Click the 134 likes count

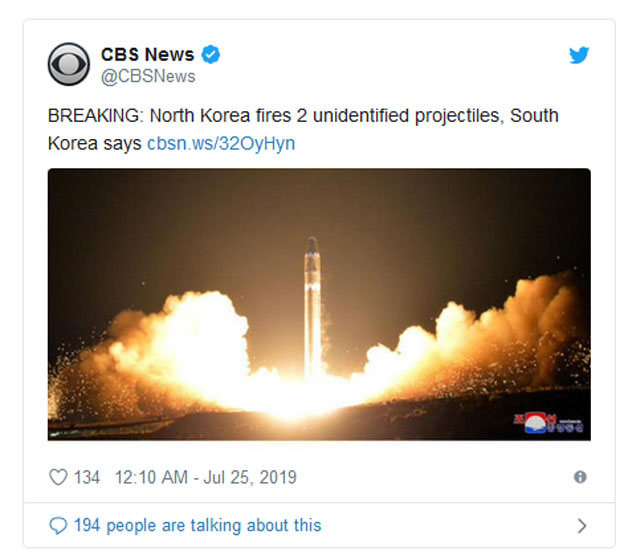pyautogui.click(x=87, y=477)
